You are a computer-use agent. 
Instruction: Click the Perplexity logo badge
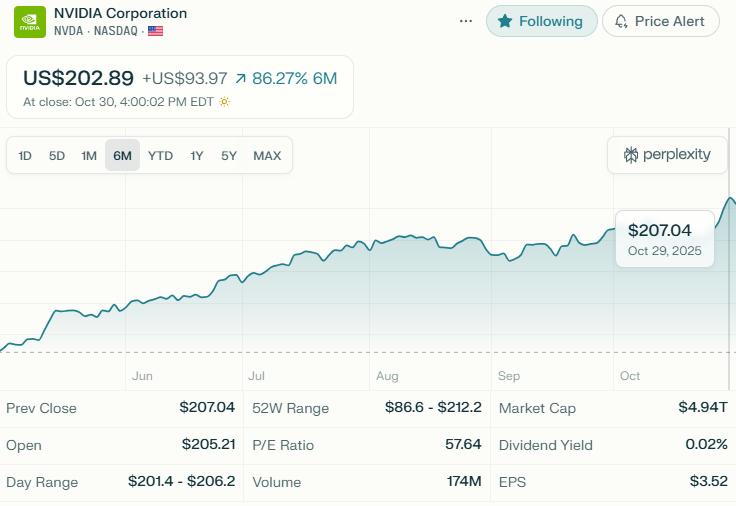(x=667, y=155)
